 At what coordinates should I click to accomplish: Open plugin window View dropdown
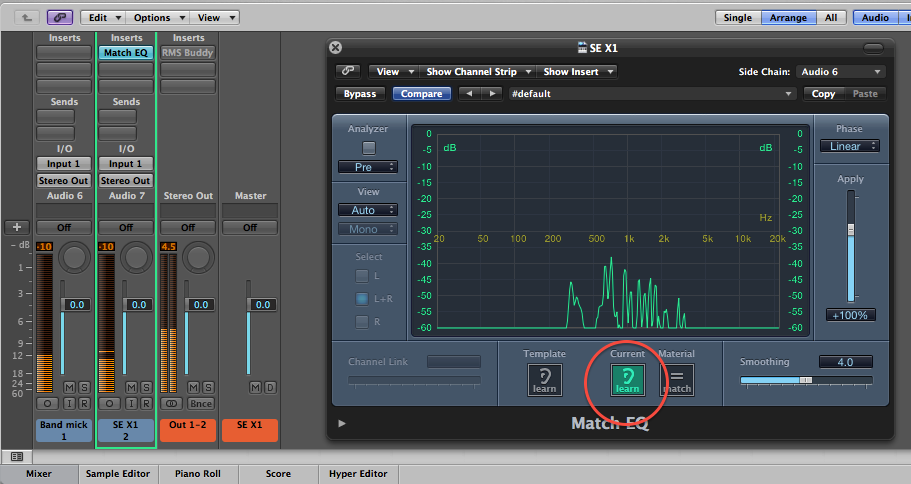pyautogui.click(x=394, y=71)
